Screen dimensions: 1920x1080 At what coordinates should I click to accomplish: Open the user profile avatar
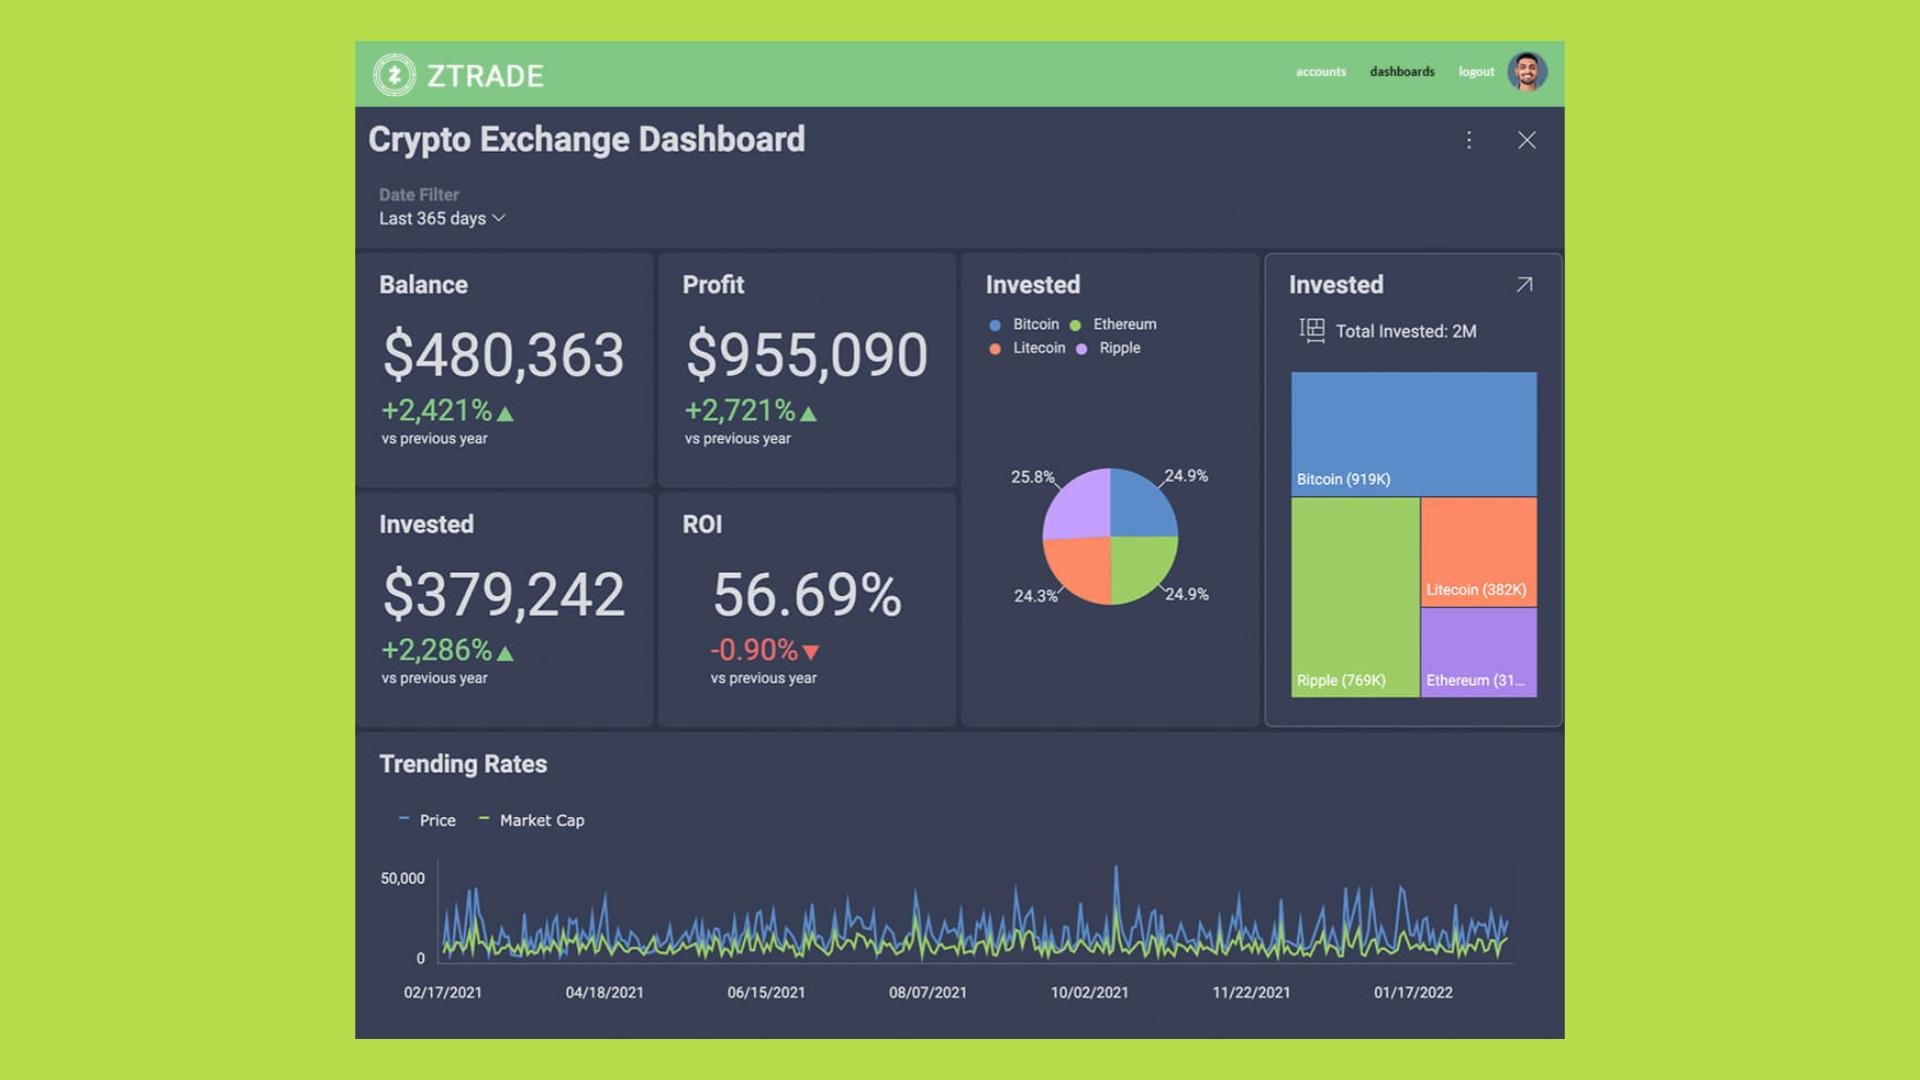pyautogui.click(x=1526, y=72)
